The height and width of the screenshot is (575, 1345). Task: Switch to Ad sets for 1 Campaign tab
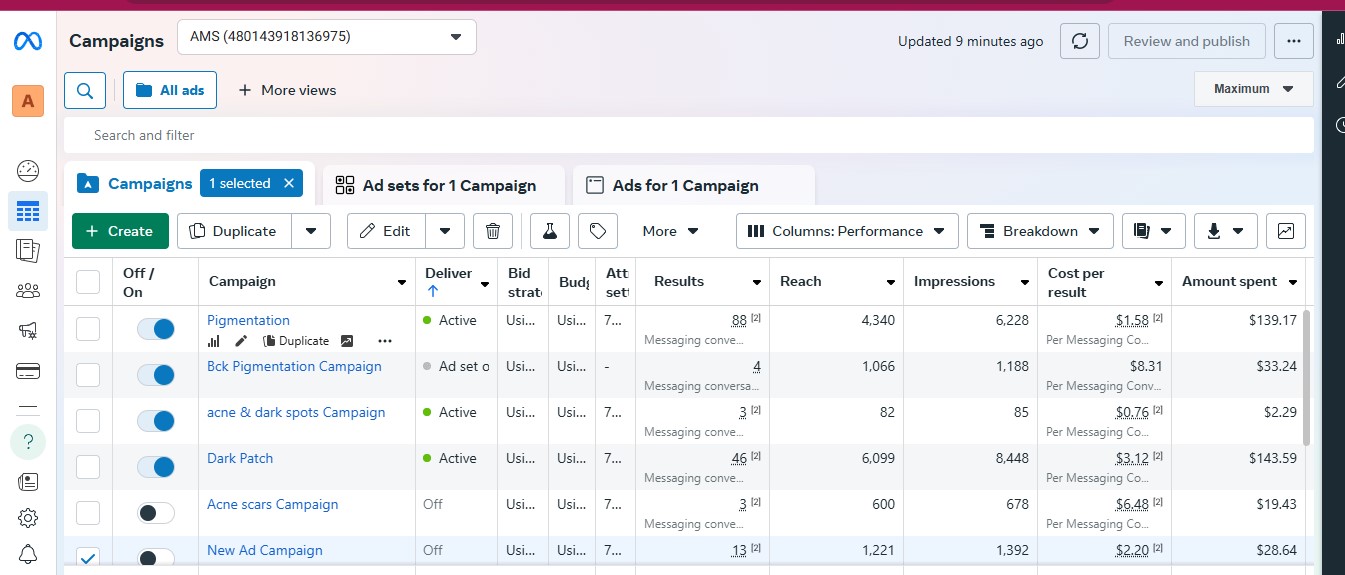(x=444, y=185)
